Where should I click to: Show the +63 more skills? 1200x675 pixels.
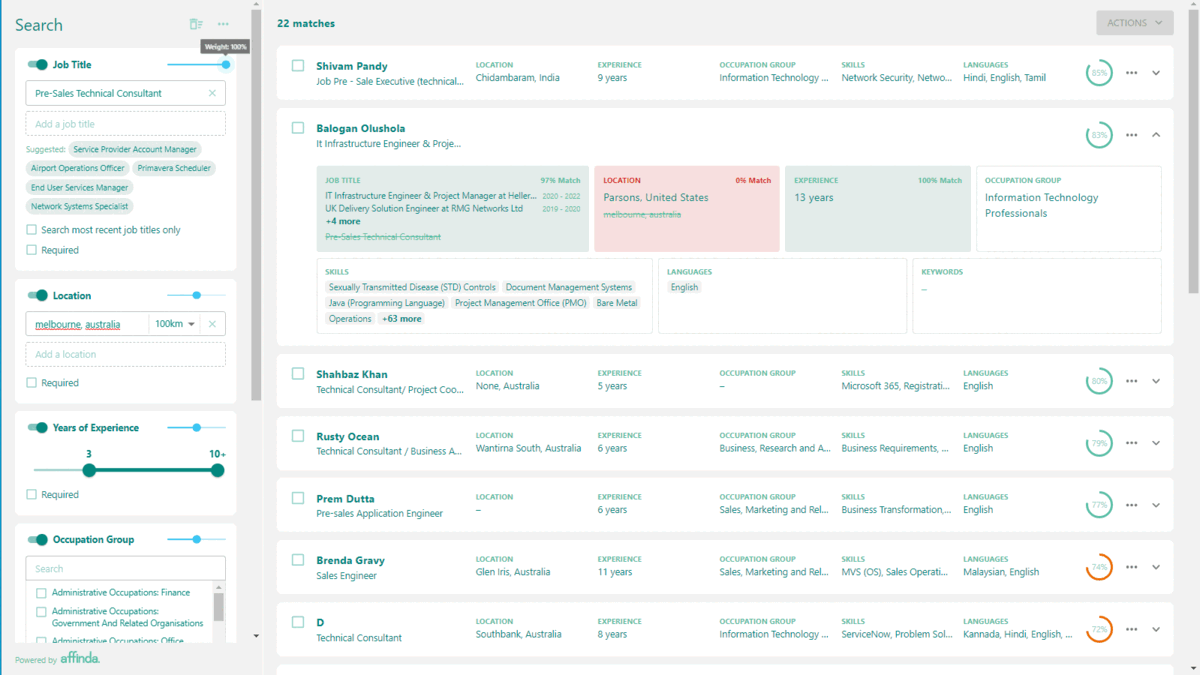coord(401,319)
